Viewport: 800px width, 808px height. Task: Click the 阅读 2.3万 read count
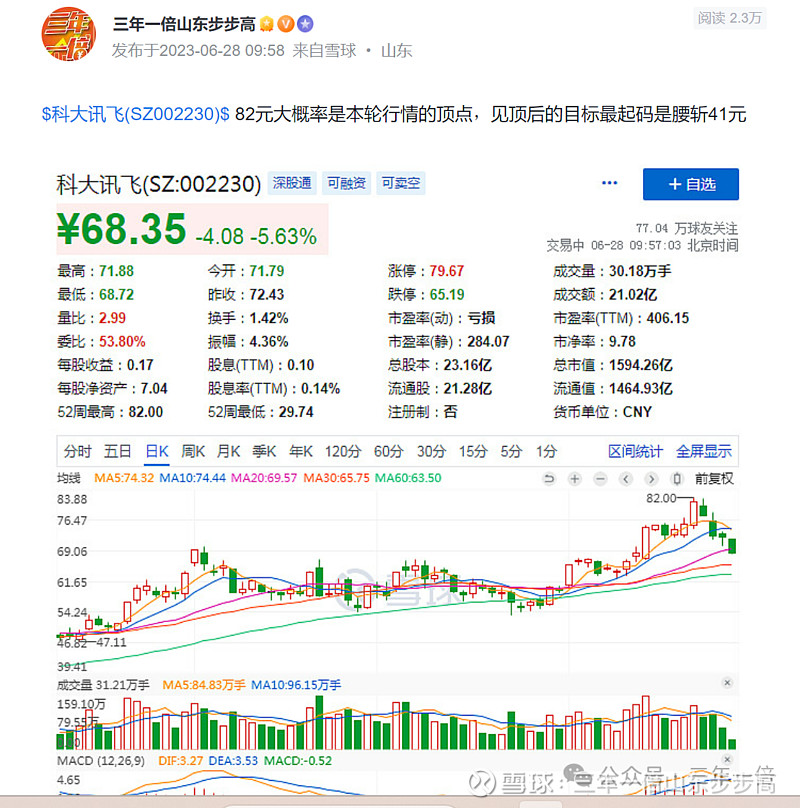729,18
